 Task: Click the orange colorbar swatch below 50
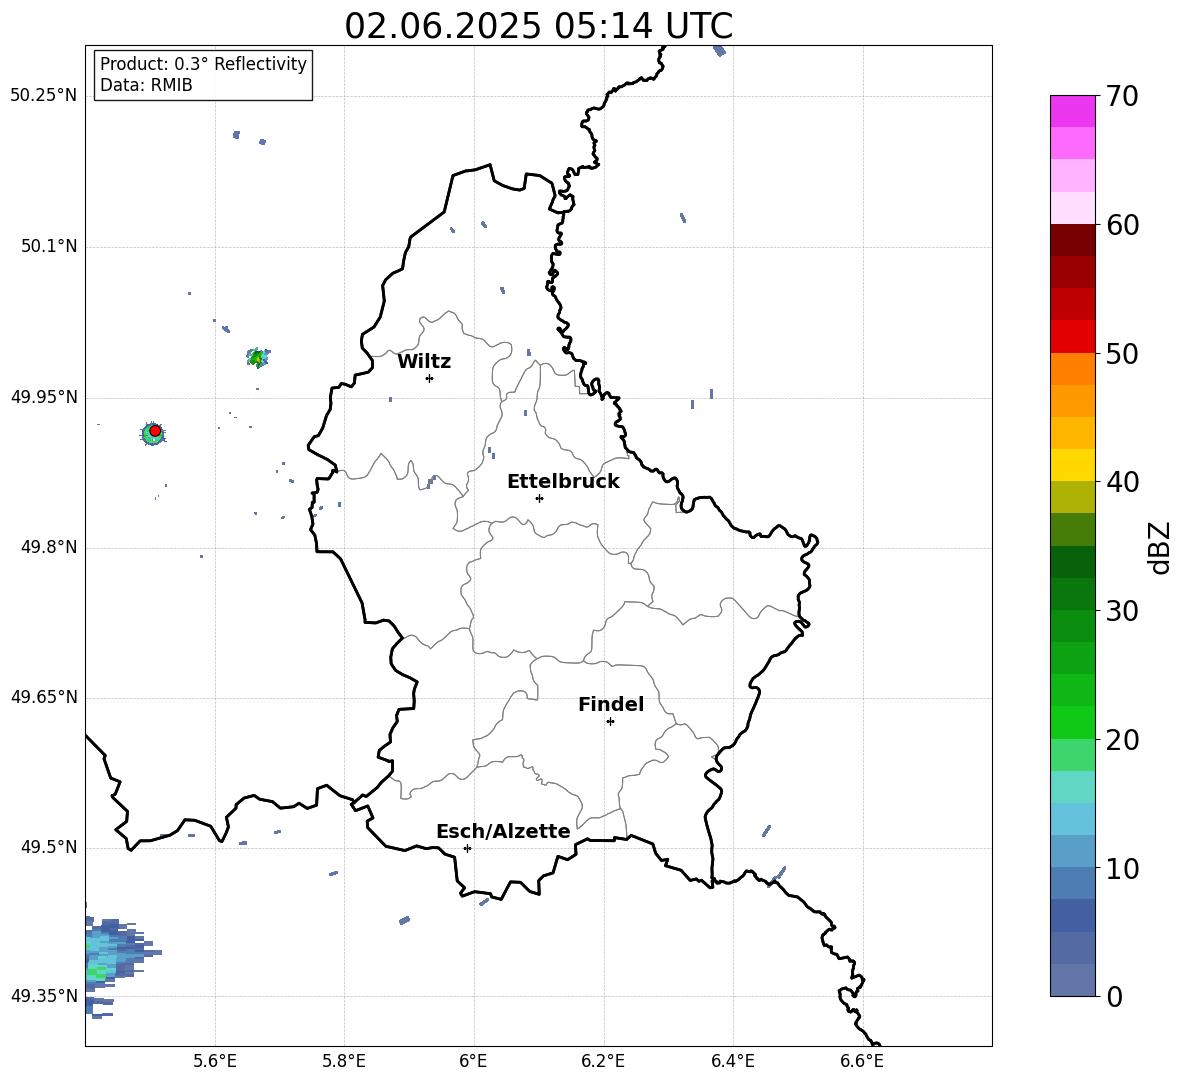pos(1072,368)
